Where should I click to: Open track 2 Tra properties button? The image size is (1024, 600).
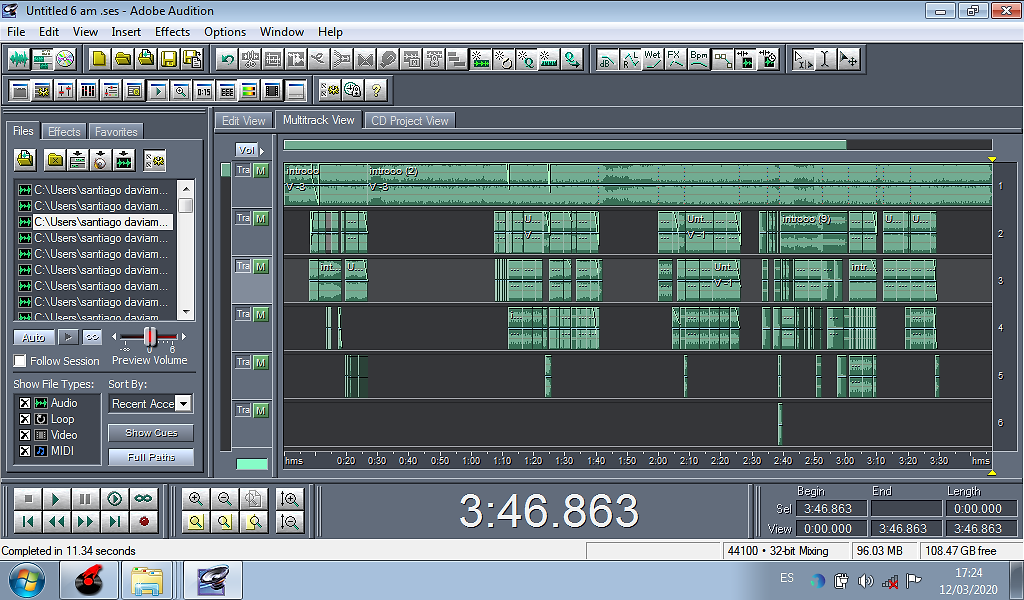coord(243,218)
